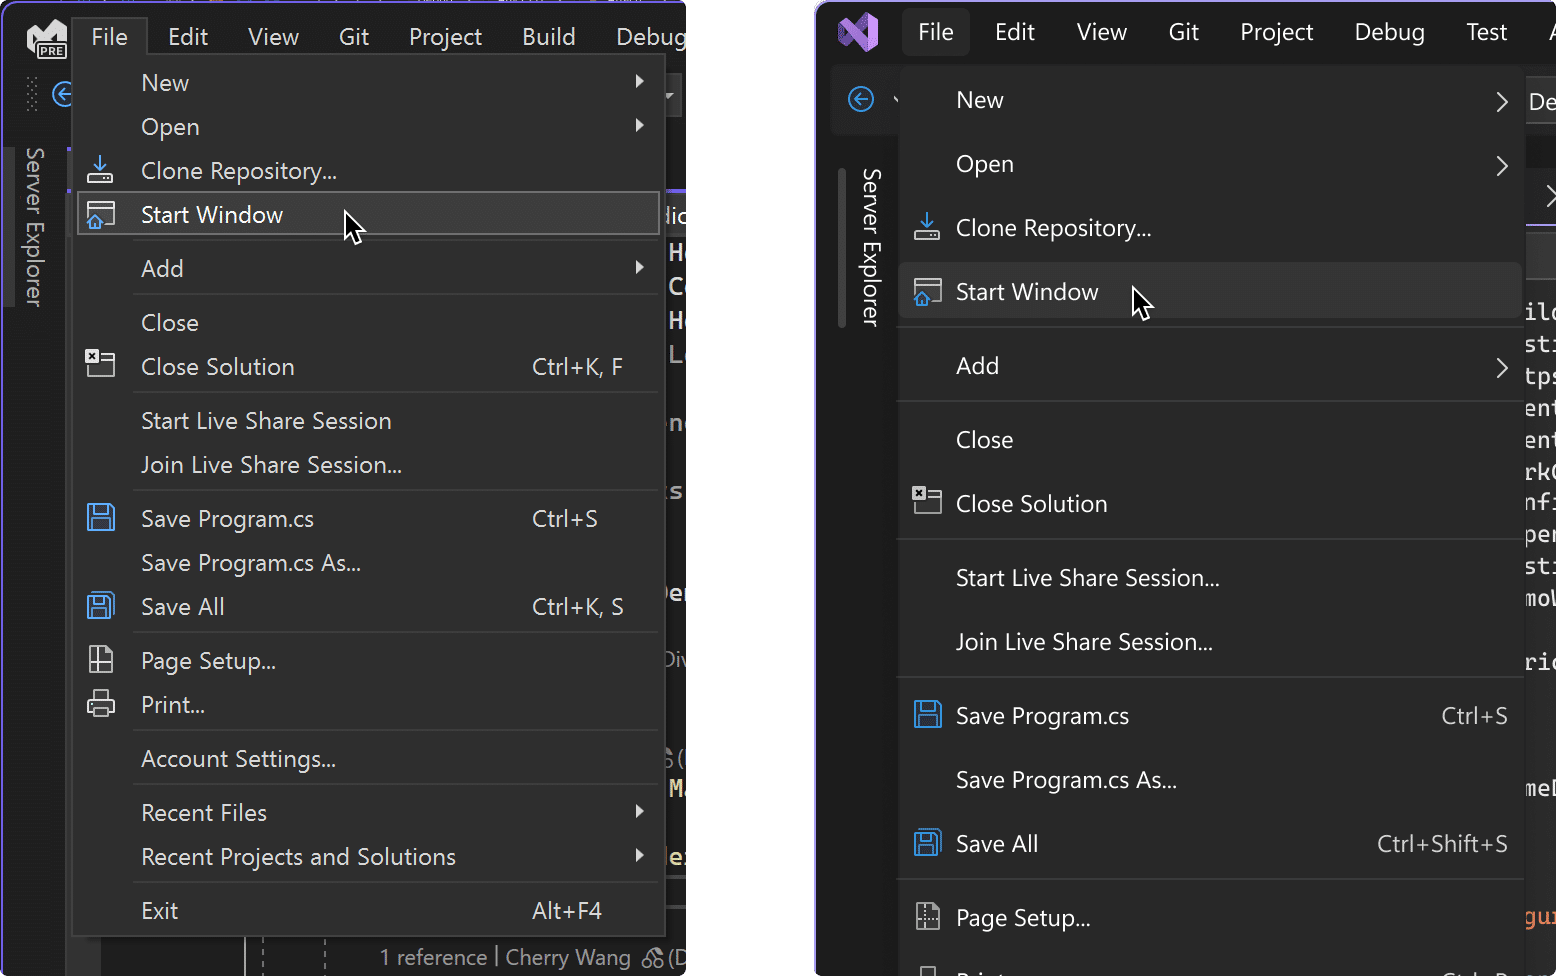The width and height of the screenshot is (1556, 976).
Task: Select Account Settings... menu entry
Action: [x=238, y=759]
